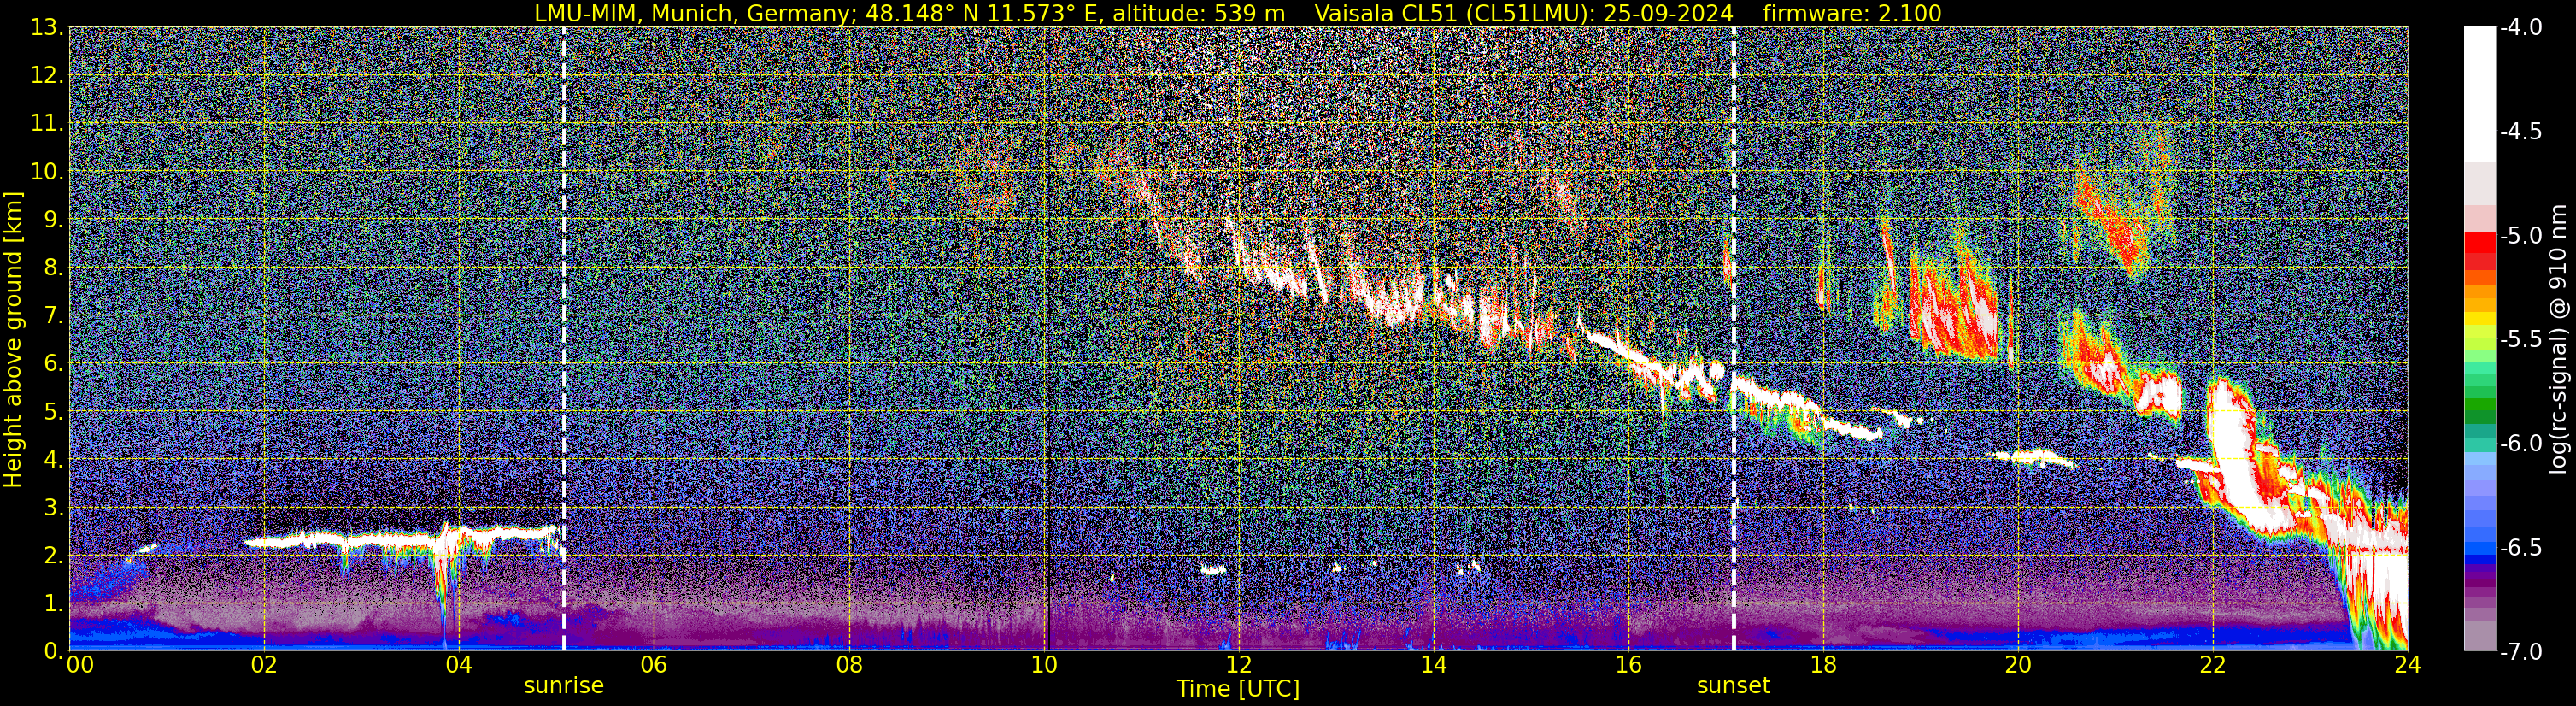Click the '12' time-axis tick label

click(x=1238, y=665)
